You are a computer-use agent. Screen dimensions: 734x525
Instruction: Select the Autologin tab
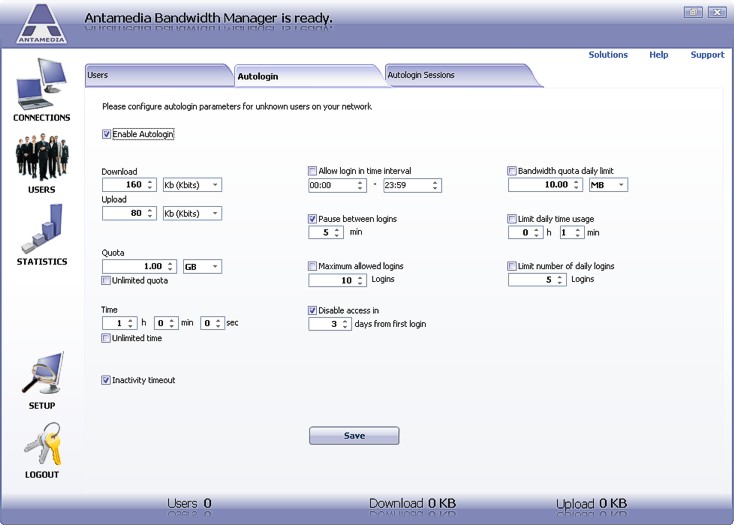tap(307, 76)
